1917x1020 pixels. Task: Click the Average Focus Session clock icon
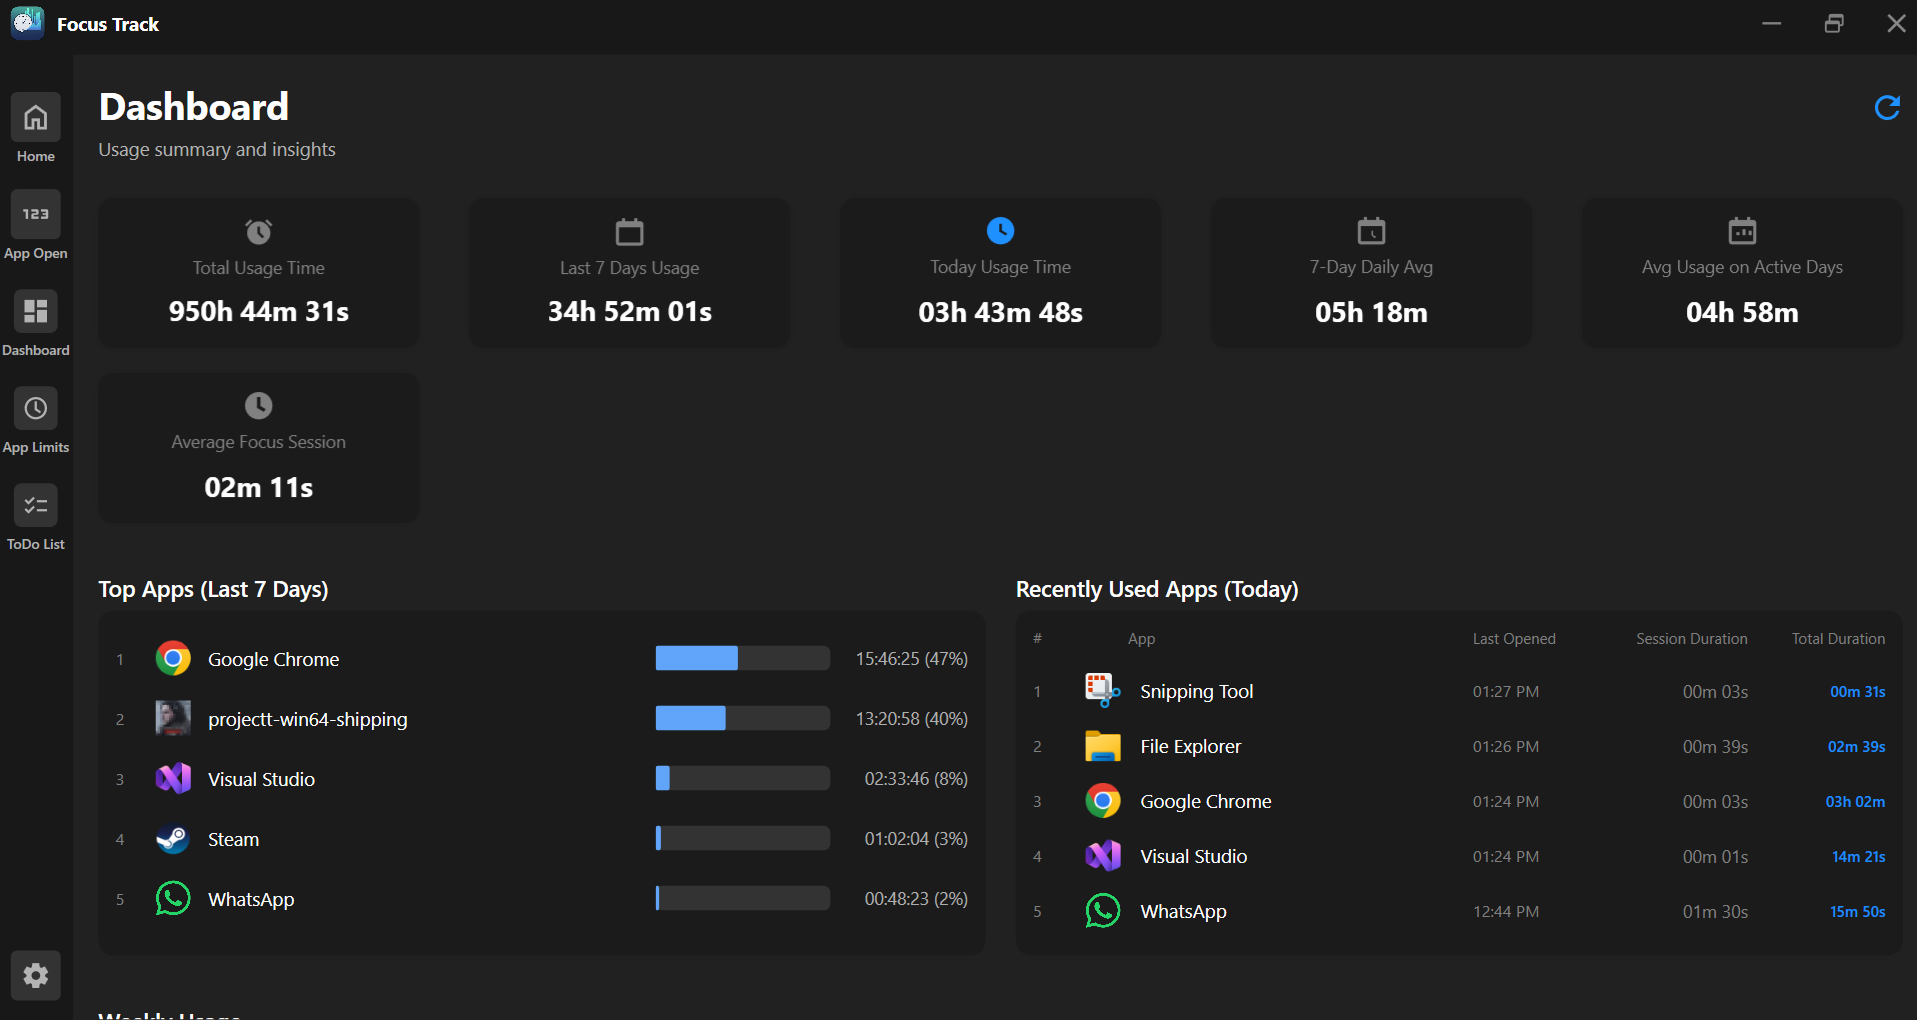[259, 406]
